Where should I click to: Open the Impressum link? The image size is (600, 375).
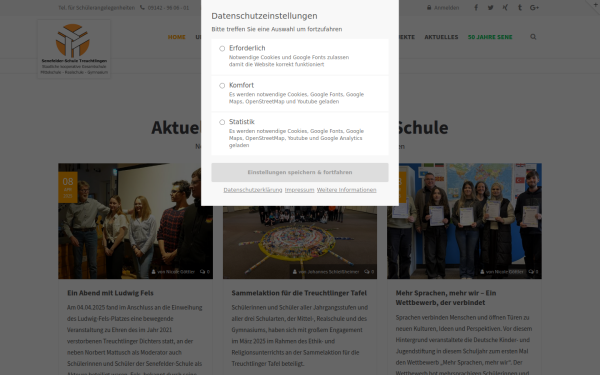299,190
